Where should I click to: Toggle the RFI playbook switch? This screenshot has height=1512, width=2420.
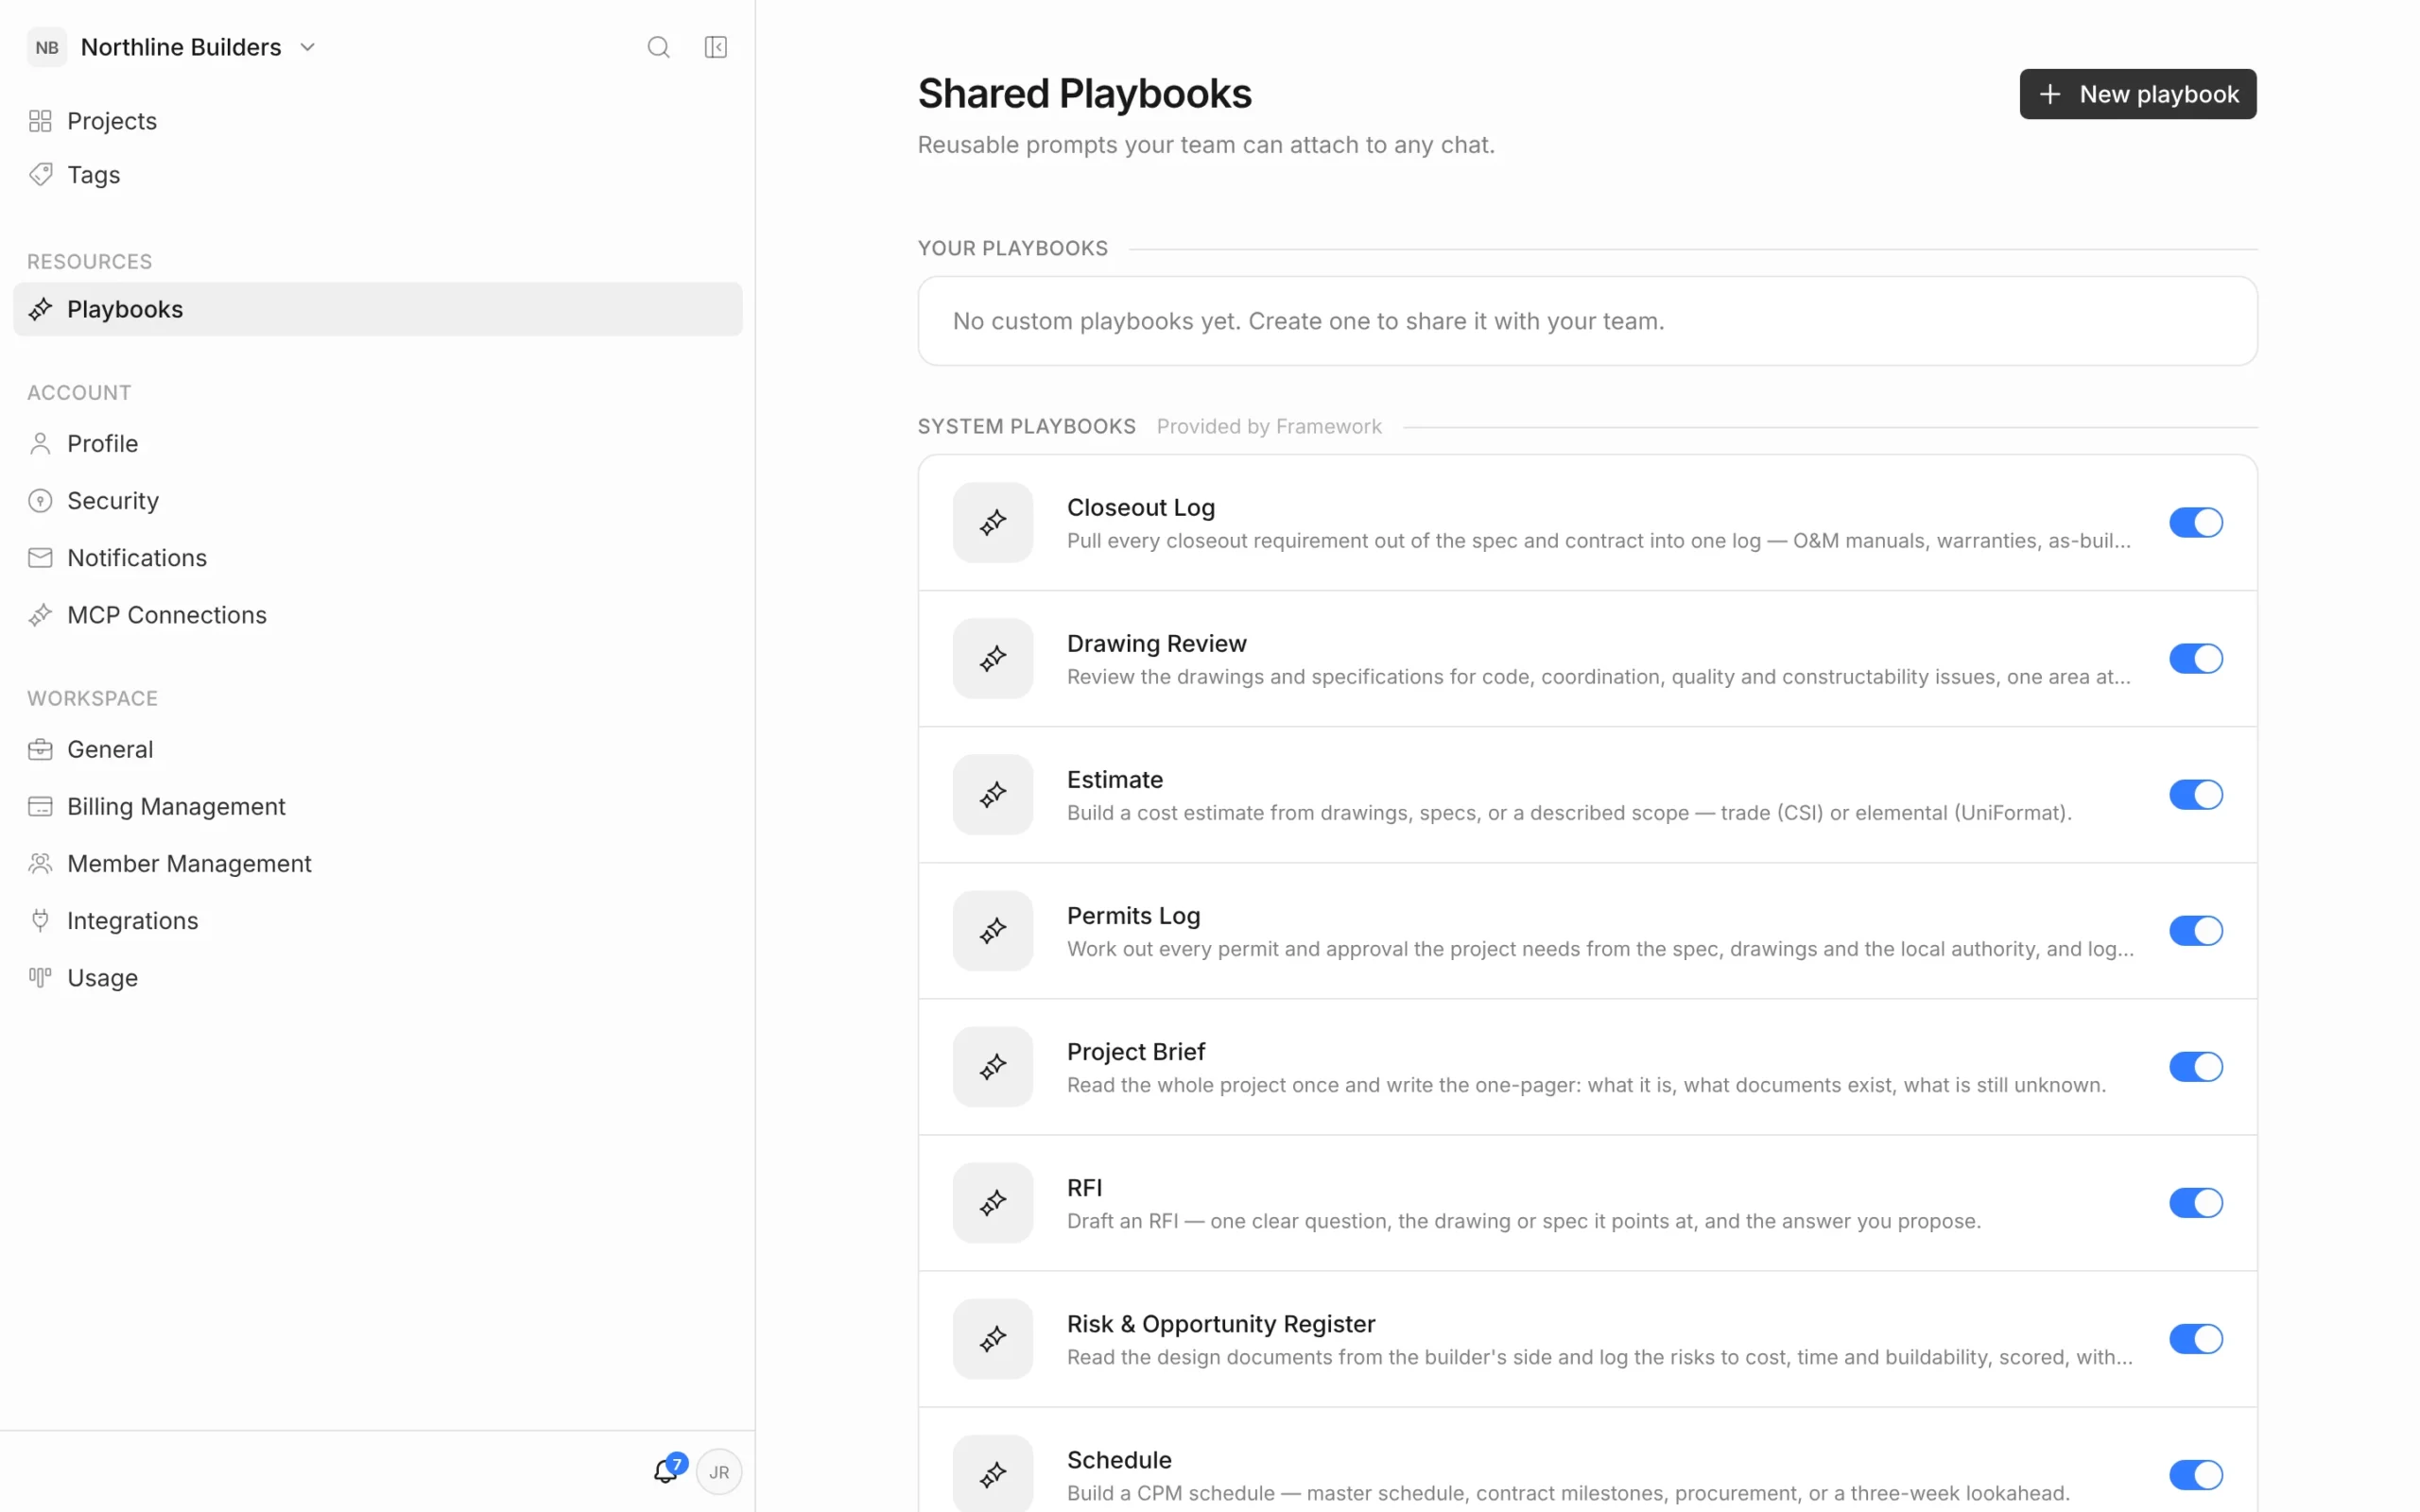point(2196,1202)
